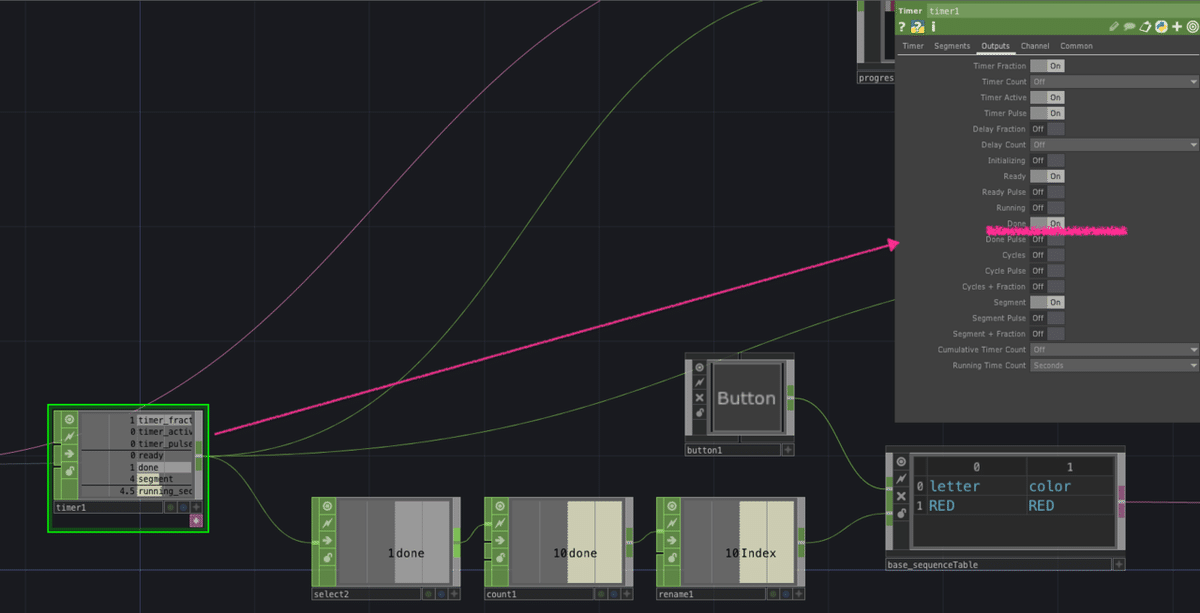Viewport: 1200px width, 613px height.
Task: Switch to the Common tab
Action: click(1076, 46)
